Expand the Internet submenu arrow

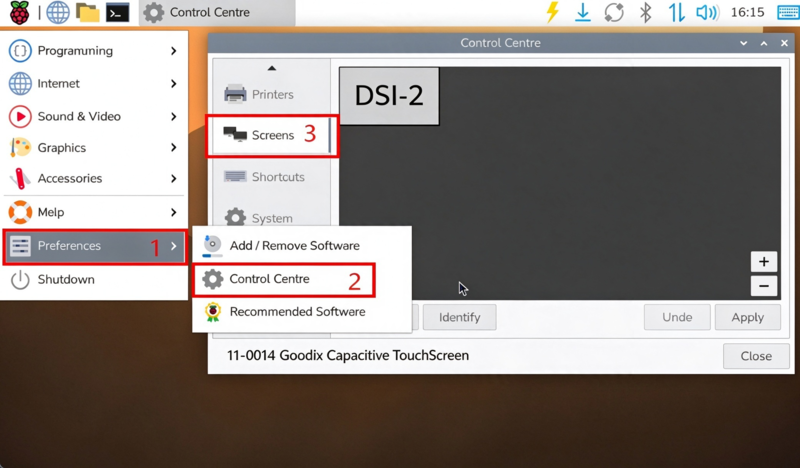pos(174,83)
